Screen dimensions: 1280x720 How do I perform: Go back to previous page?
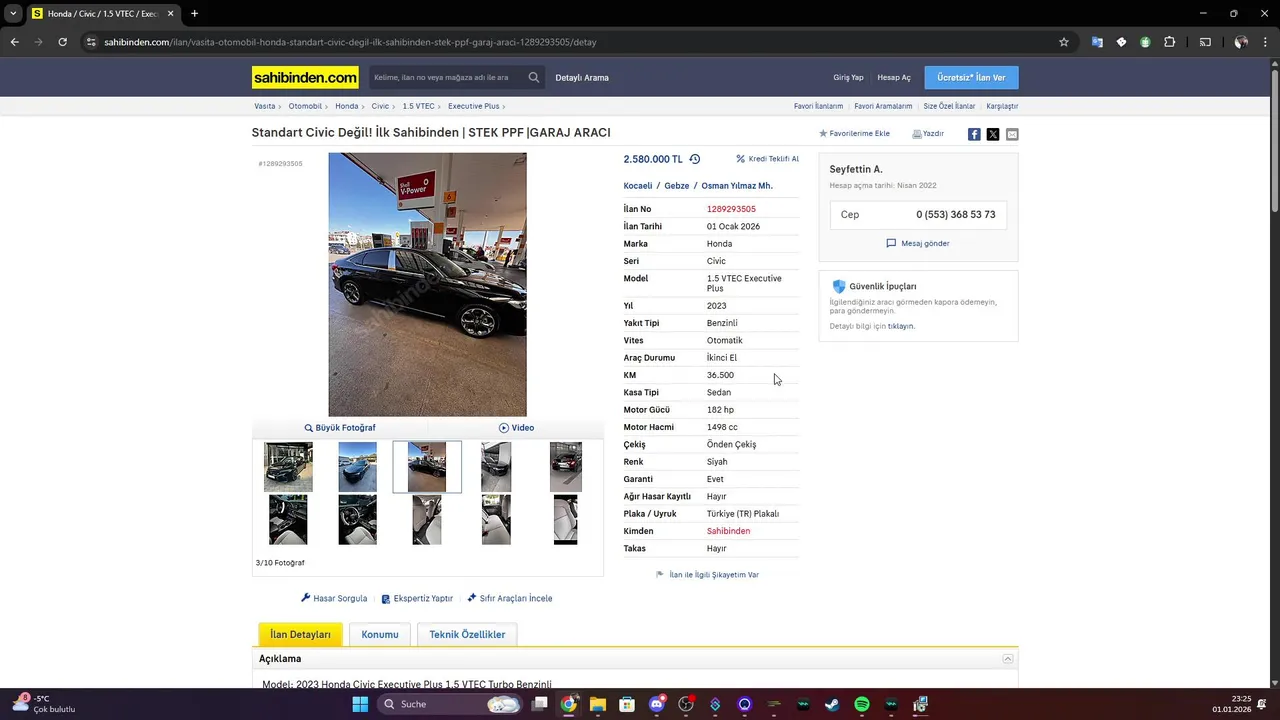click(14, 42)
